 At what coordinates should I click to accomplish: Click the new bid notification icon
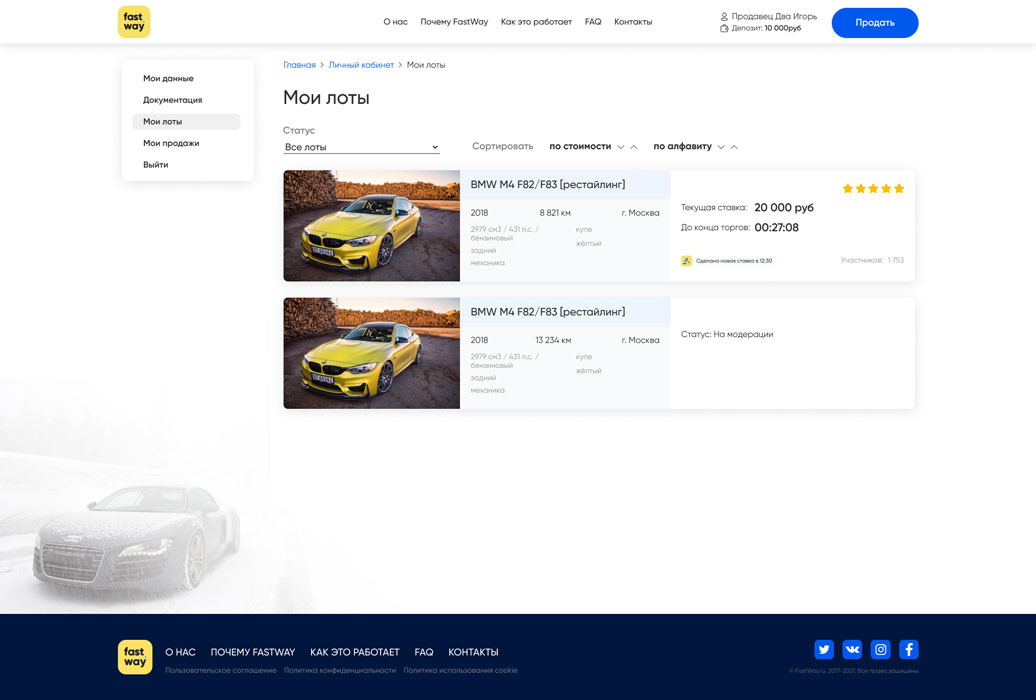687,261
